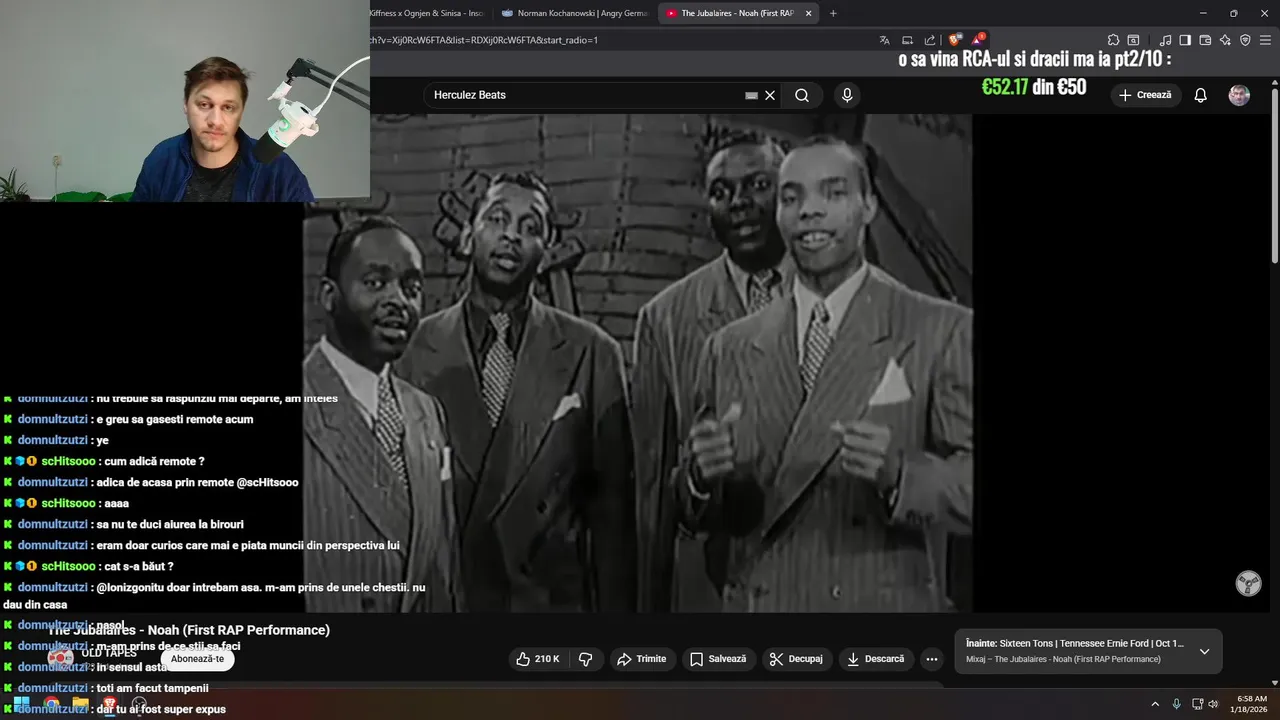Open File Explorer from the taskbar
Viewport: 1280px width, 720px height.
tap(80, 704)
